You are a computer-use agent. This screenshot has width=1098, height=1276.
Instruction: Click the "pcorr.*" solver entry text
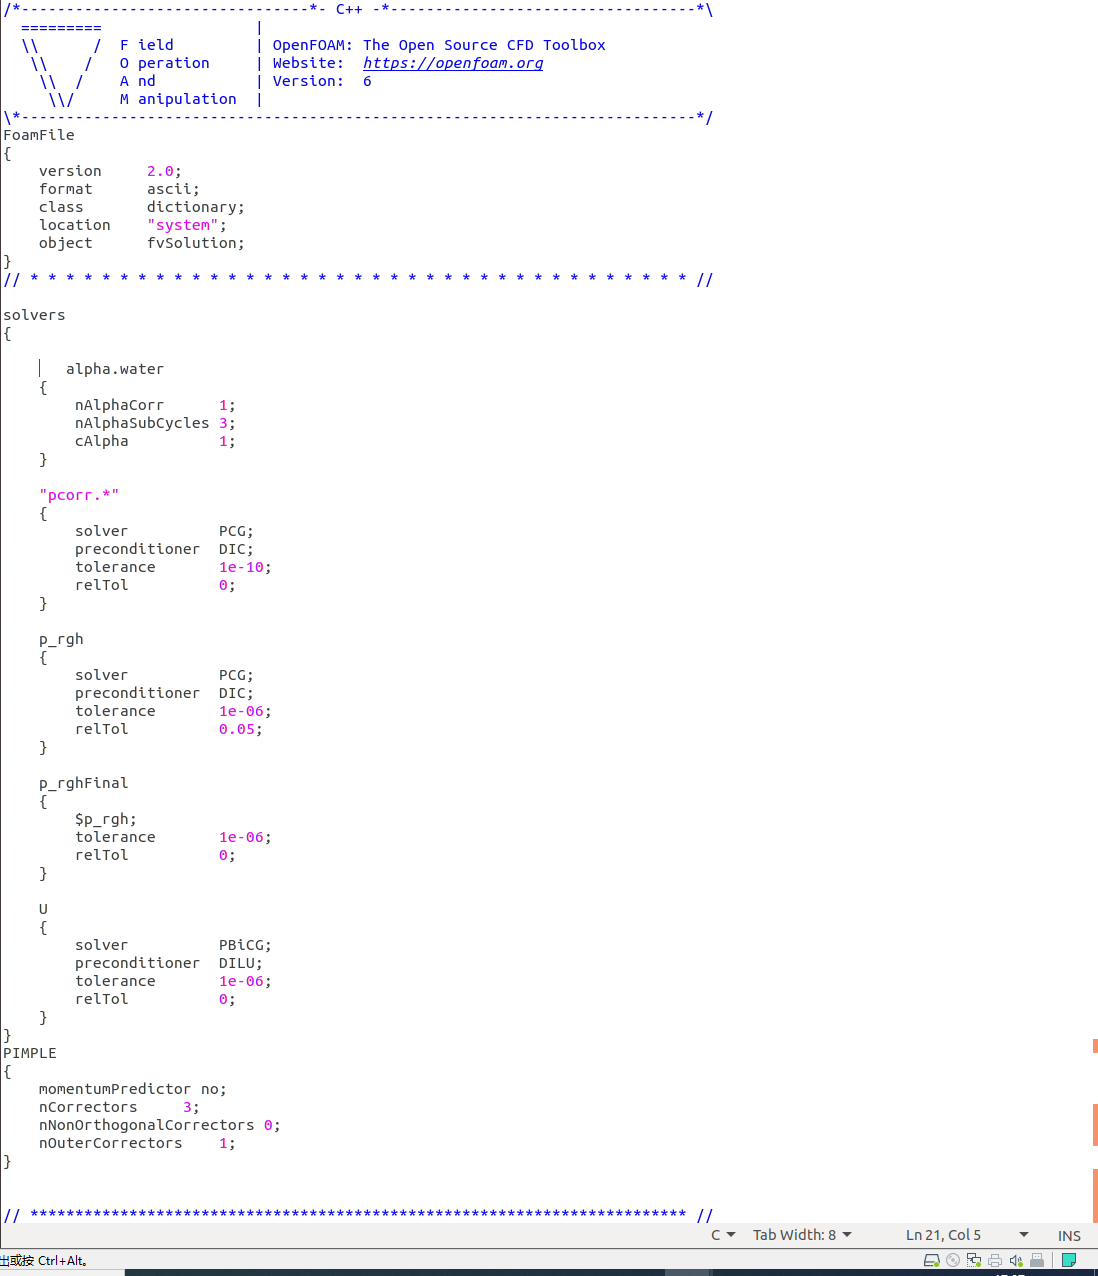(79, 495)
